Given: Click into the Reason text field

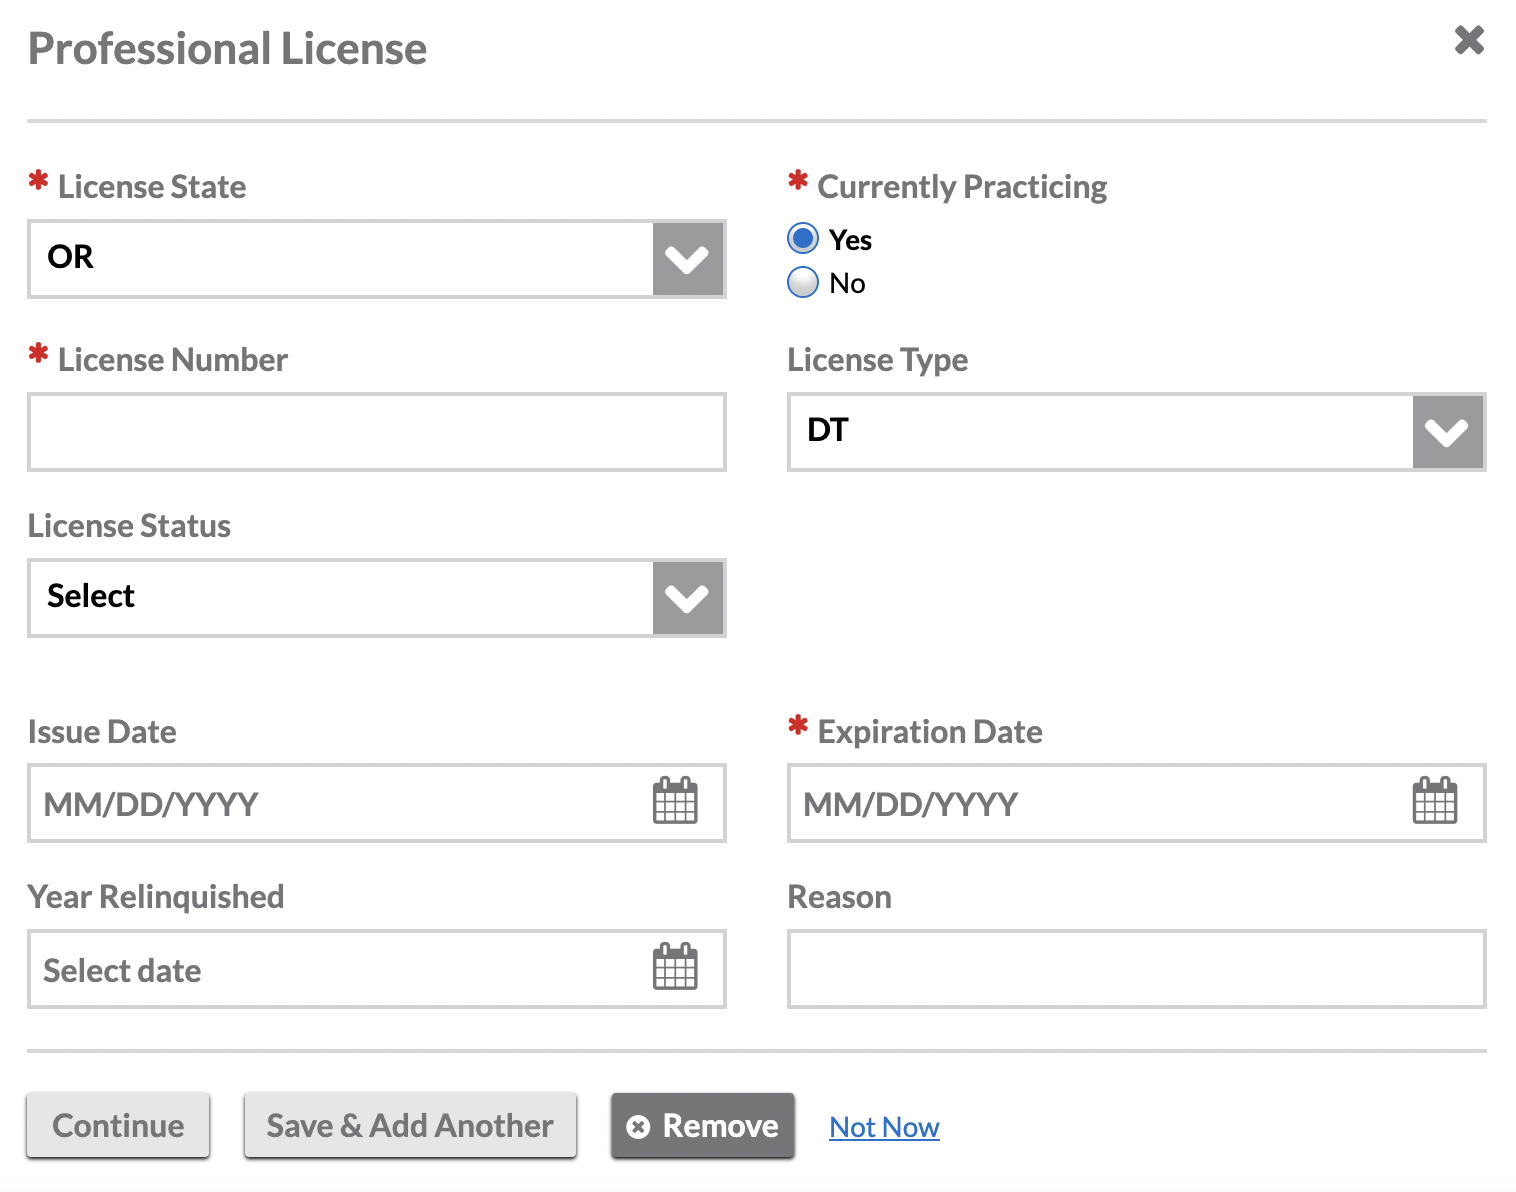Looking at the screenshot, I should (x=1136, y=969).
